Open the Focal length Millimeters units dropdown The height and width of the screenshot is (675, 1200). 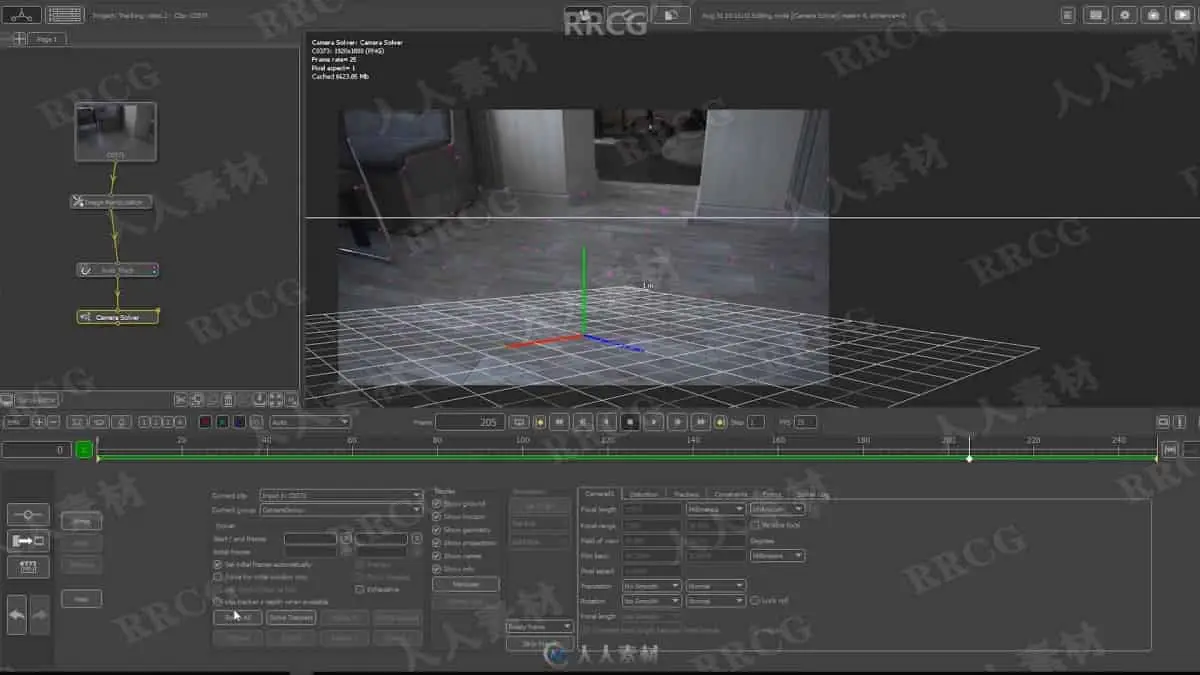[715, 509]
